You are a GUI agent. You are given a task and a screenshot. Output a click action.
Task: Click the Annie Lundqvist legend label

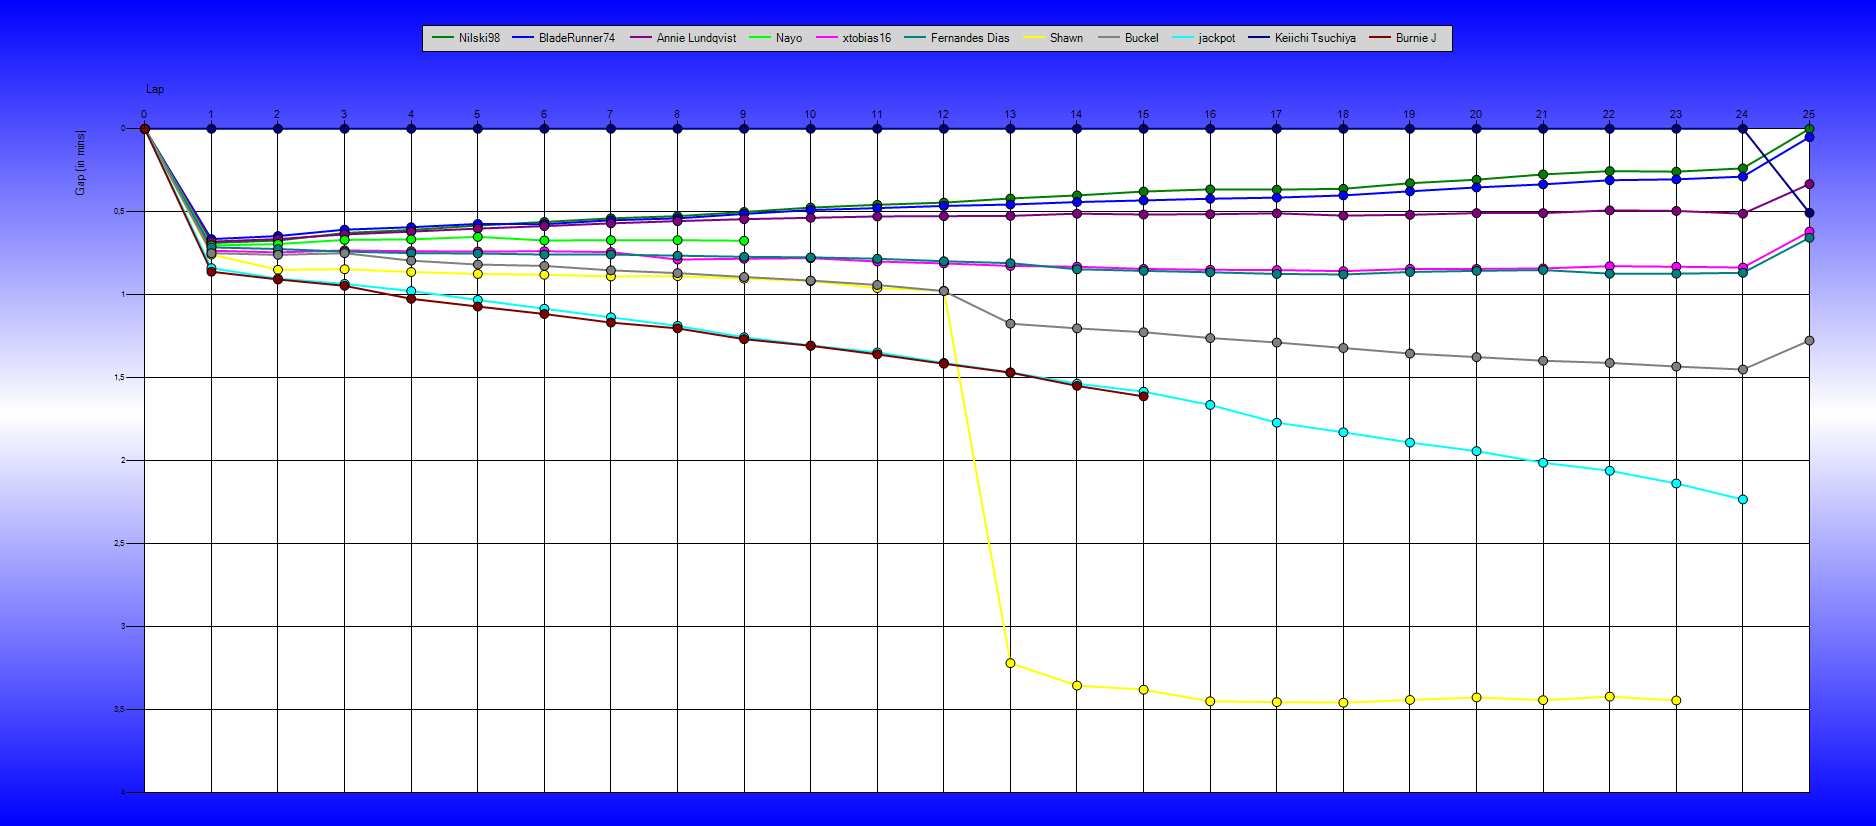coord(695,38)
